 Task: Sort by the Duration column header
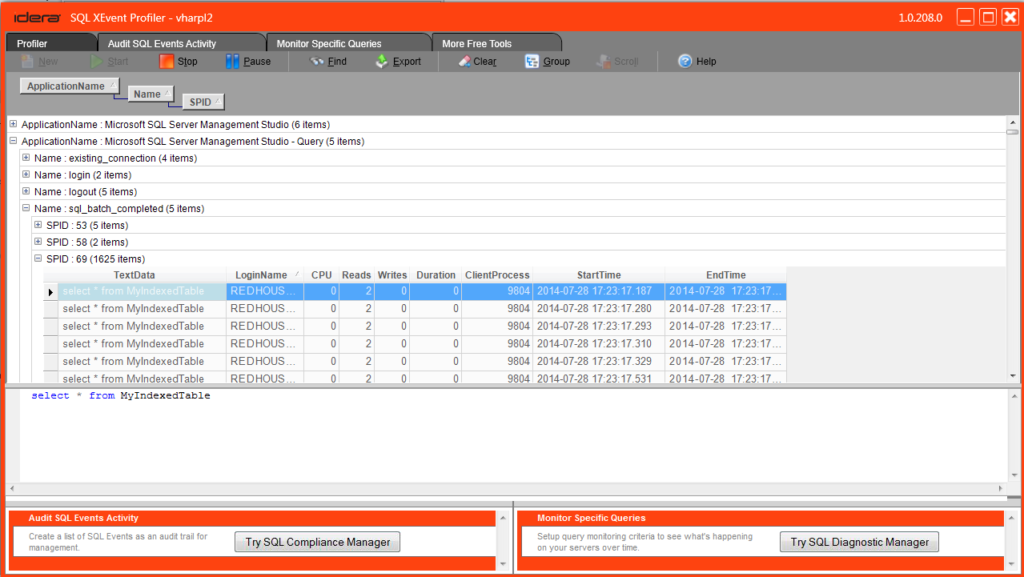(436, 275)
